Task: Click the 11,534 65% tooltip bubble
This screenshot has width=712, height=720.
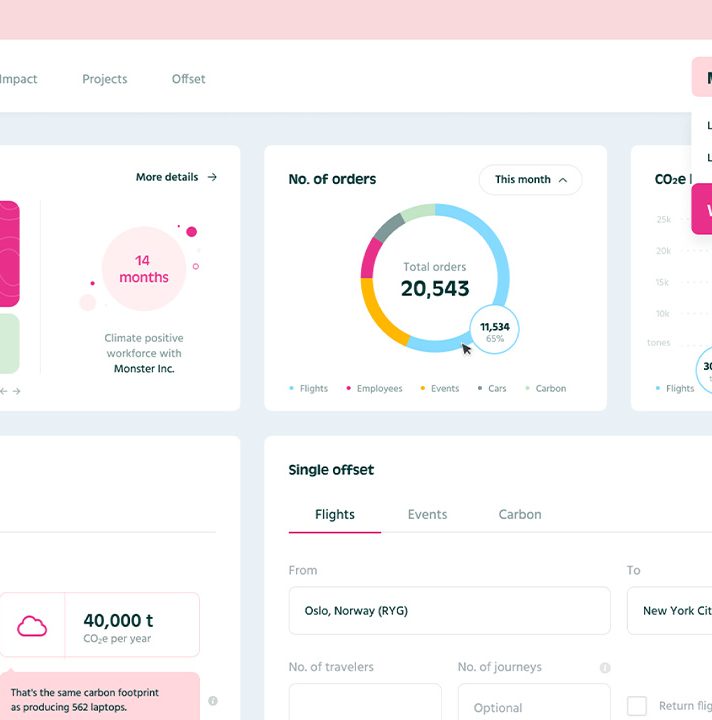Action: coord(494,330)
